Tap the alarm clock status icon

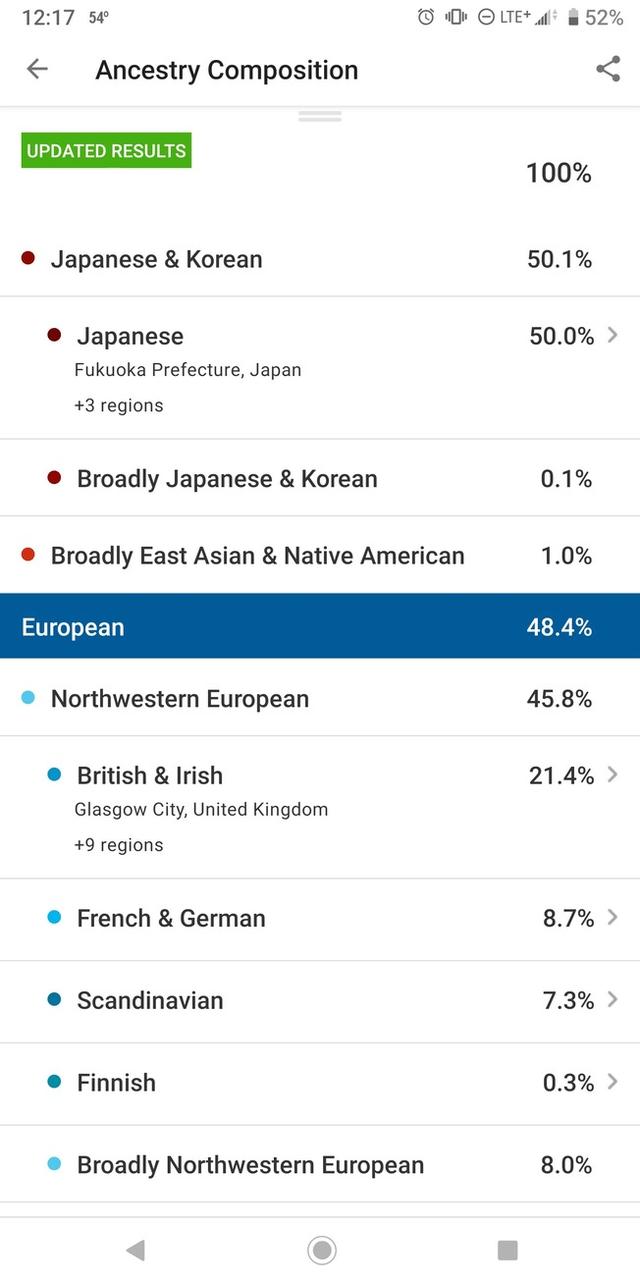(426, 17)
